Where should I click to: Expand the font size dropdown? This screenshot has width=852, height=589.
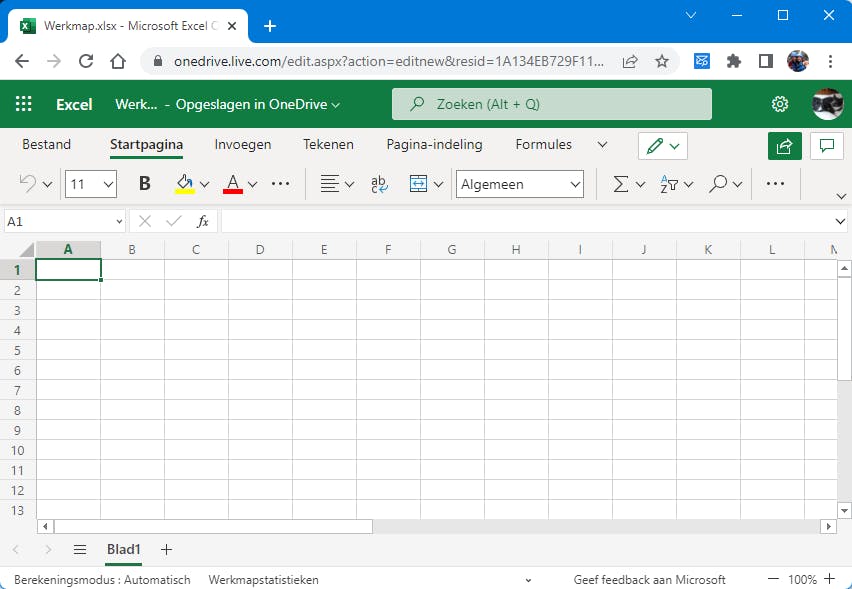(108, 184)
